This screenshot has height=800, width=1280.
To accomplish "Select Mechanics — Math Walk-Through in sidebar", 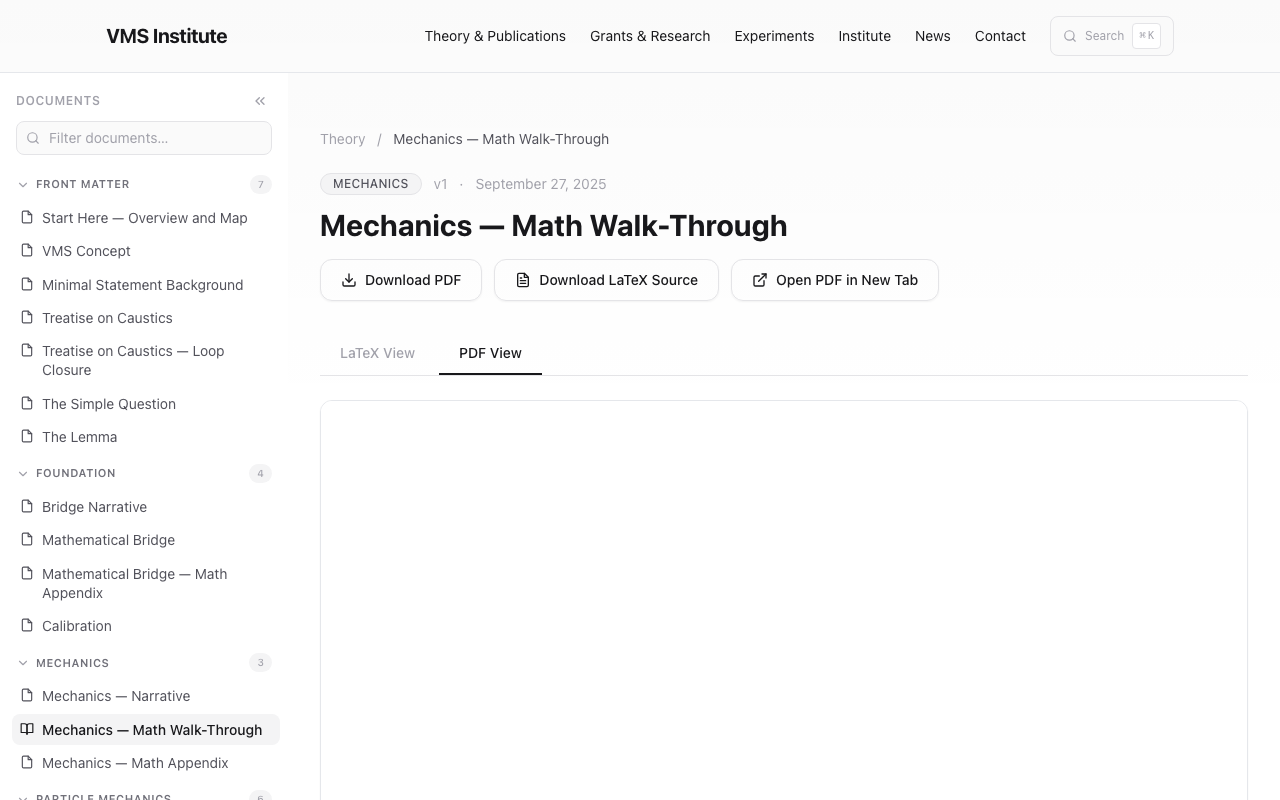I will click(x=146, y=730).
